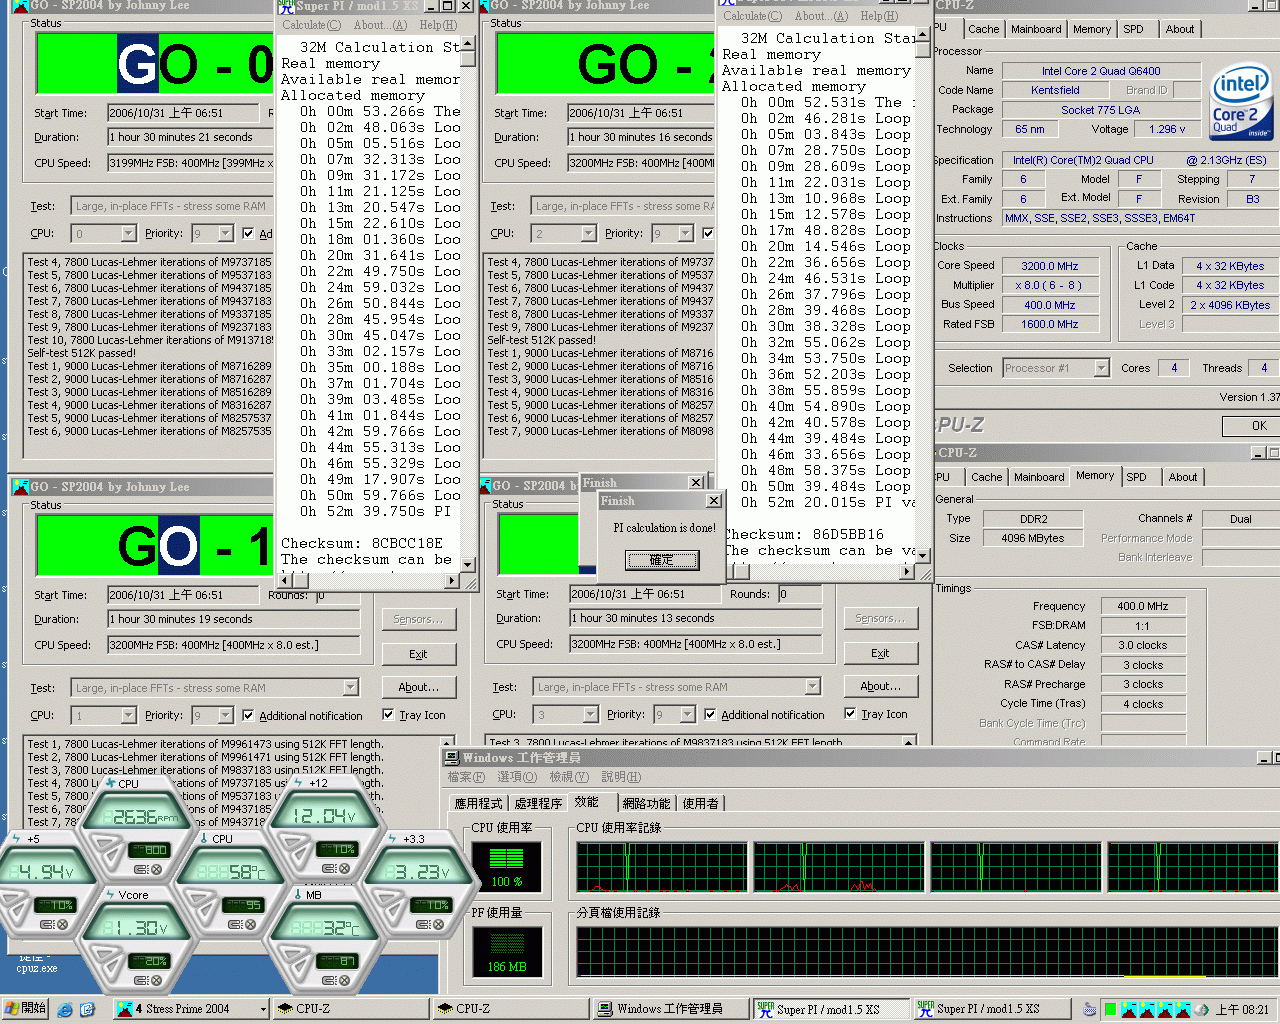
Task: Open the Mainboard tab in upper CPU-Z
Action: point(1036,29)
